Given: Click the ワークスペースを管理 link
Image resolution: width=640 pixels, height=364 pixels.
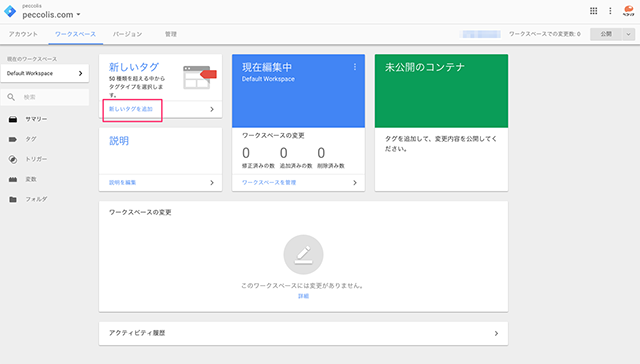Looking at the screenshot, I should (x=269, y=182).
